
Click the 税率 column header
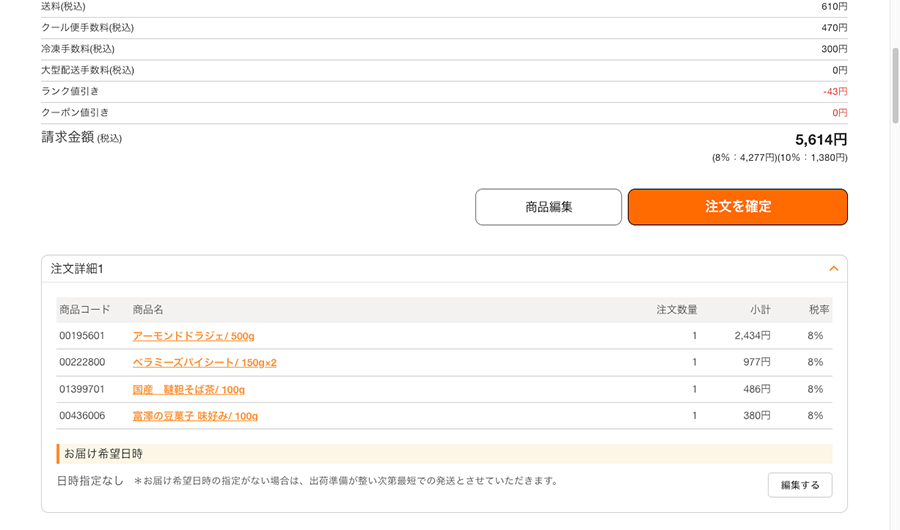coord(819,310)
